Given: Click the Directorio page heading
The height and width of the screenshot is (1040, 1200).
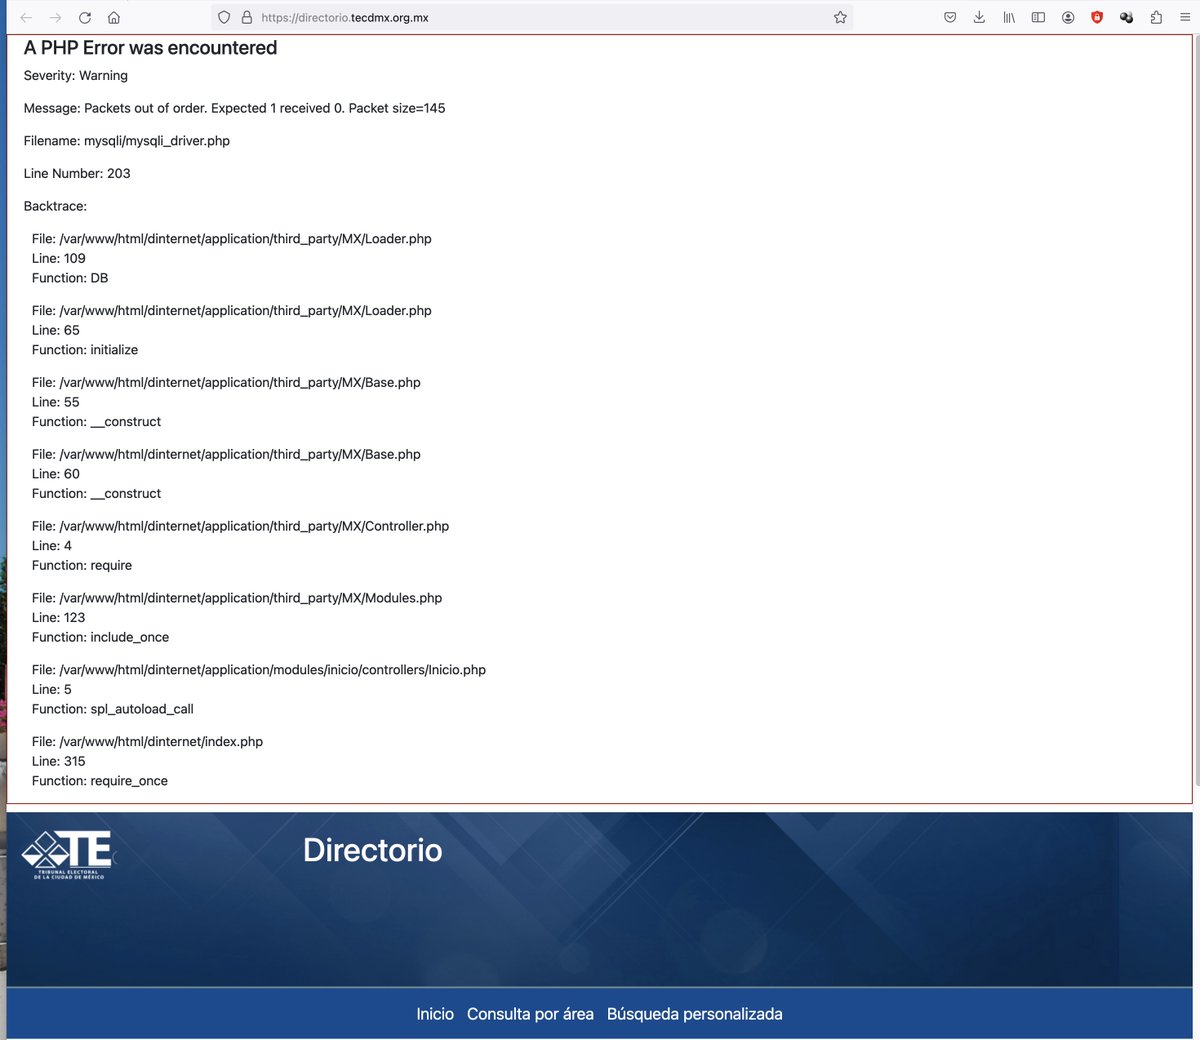Looking at the screenshot, I should coord(373,850).
